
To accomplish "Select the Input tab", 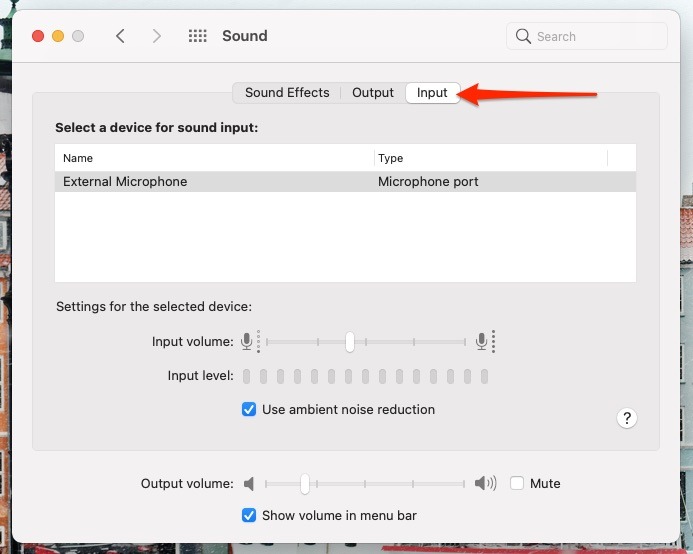I will click(x=432, y=93).
